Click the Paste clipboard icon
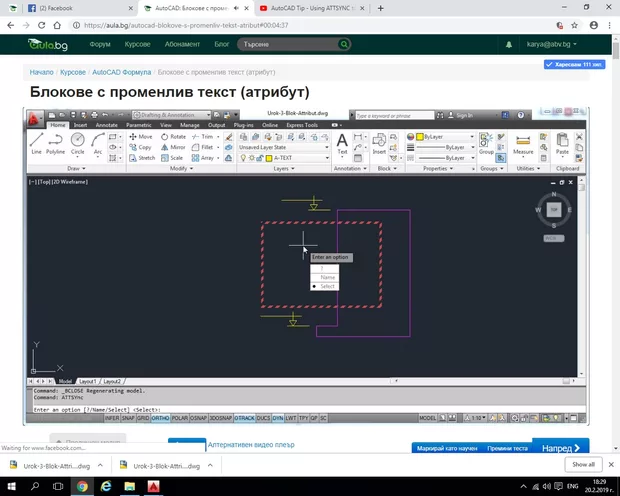This screenshot has height=496, width=620. (562, 143)
